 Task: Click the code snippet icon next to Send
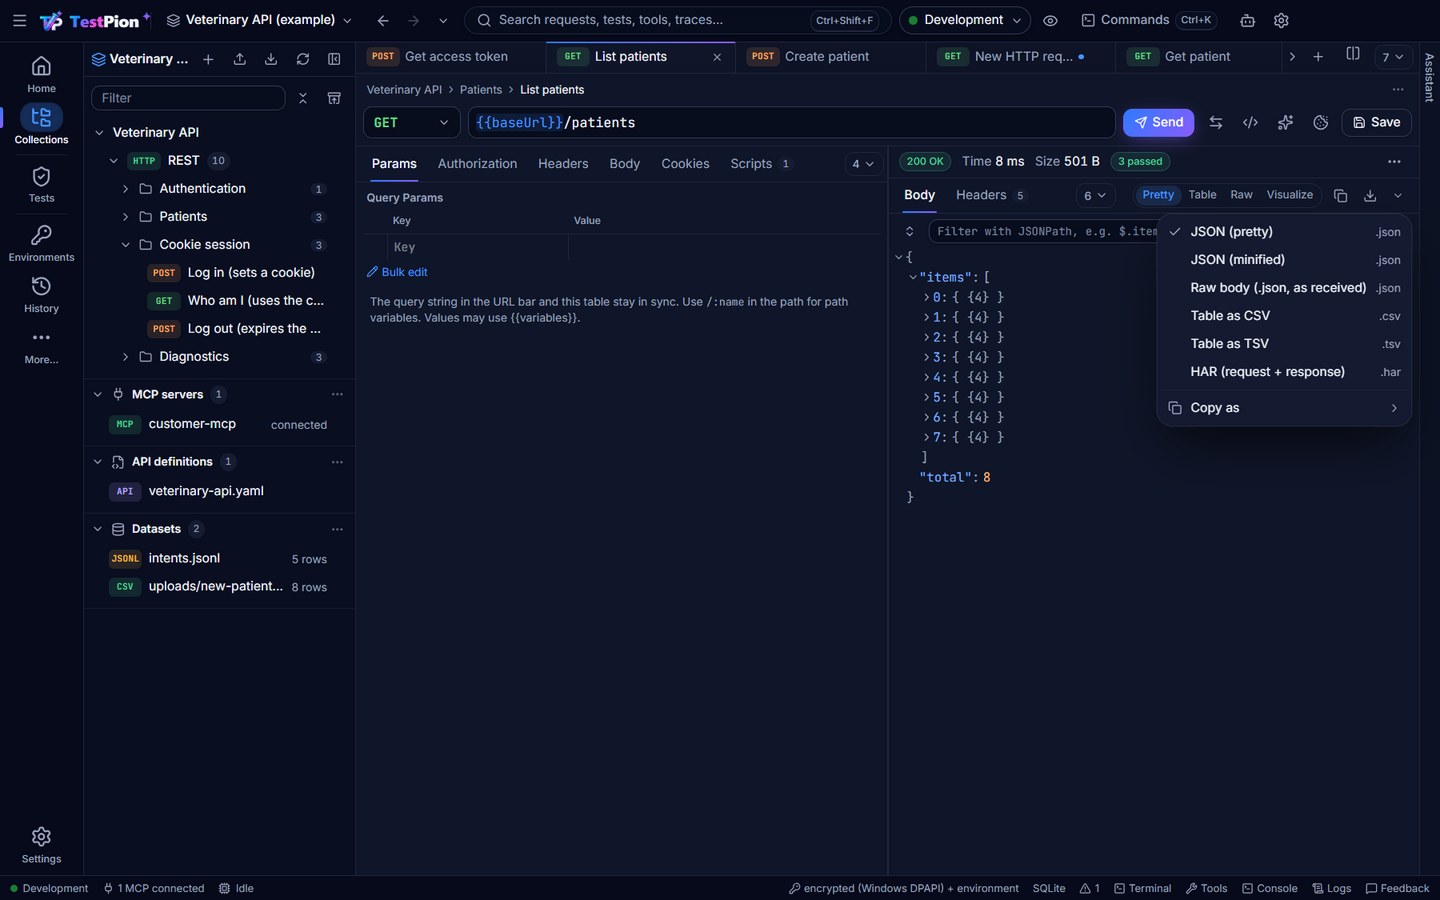pyautogui.click(x=1250, y=122)
